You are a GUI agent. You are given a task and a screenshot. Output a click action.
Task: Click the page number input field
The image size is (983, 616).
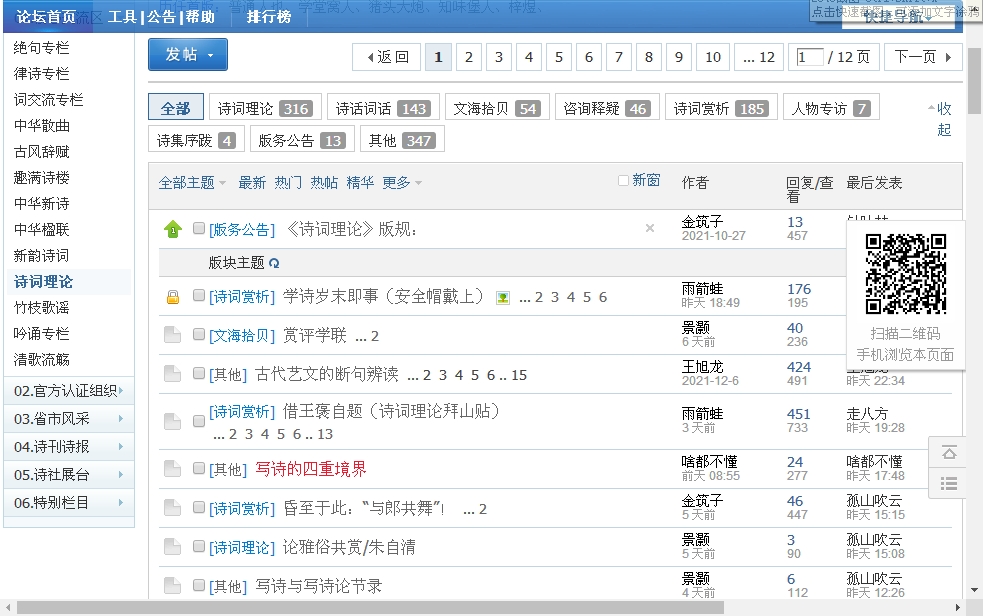click(809, 58)
